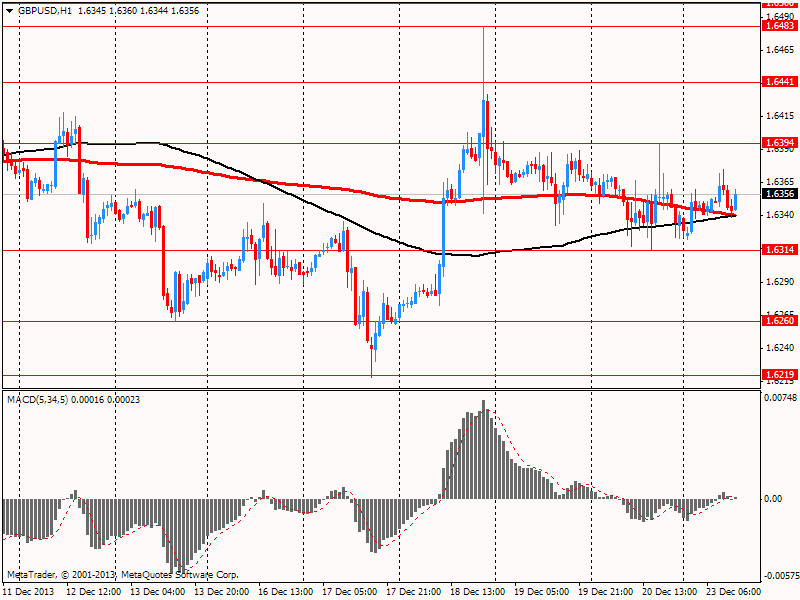Click the horizontal red line at 1.6441

coord(382,82)
